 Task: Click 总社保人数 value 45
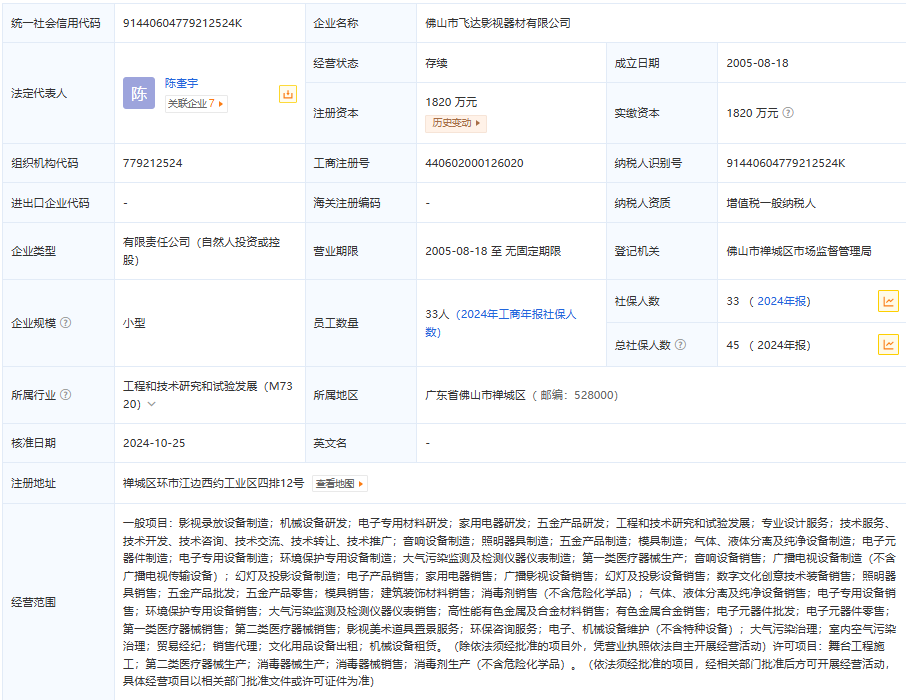733,345
